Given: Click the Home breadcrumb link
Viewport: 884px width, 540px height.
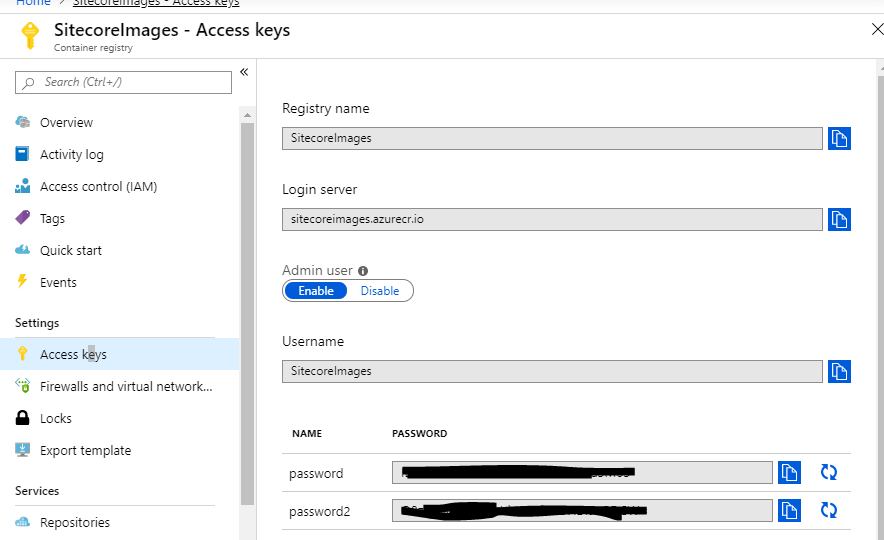Looking at the screenshot, I should tap(32, 3).
